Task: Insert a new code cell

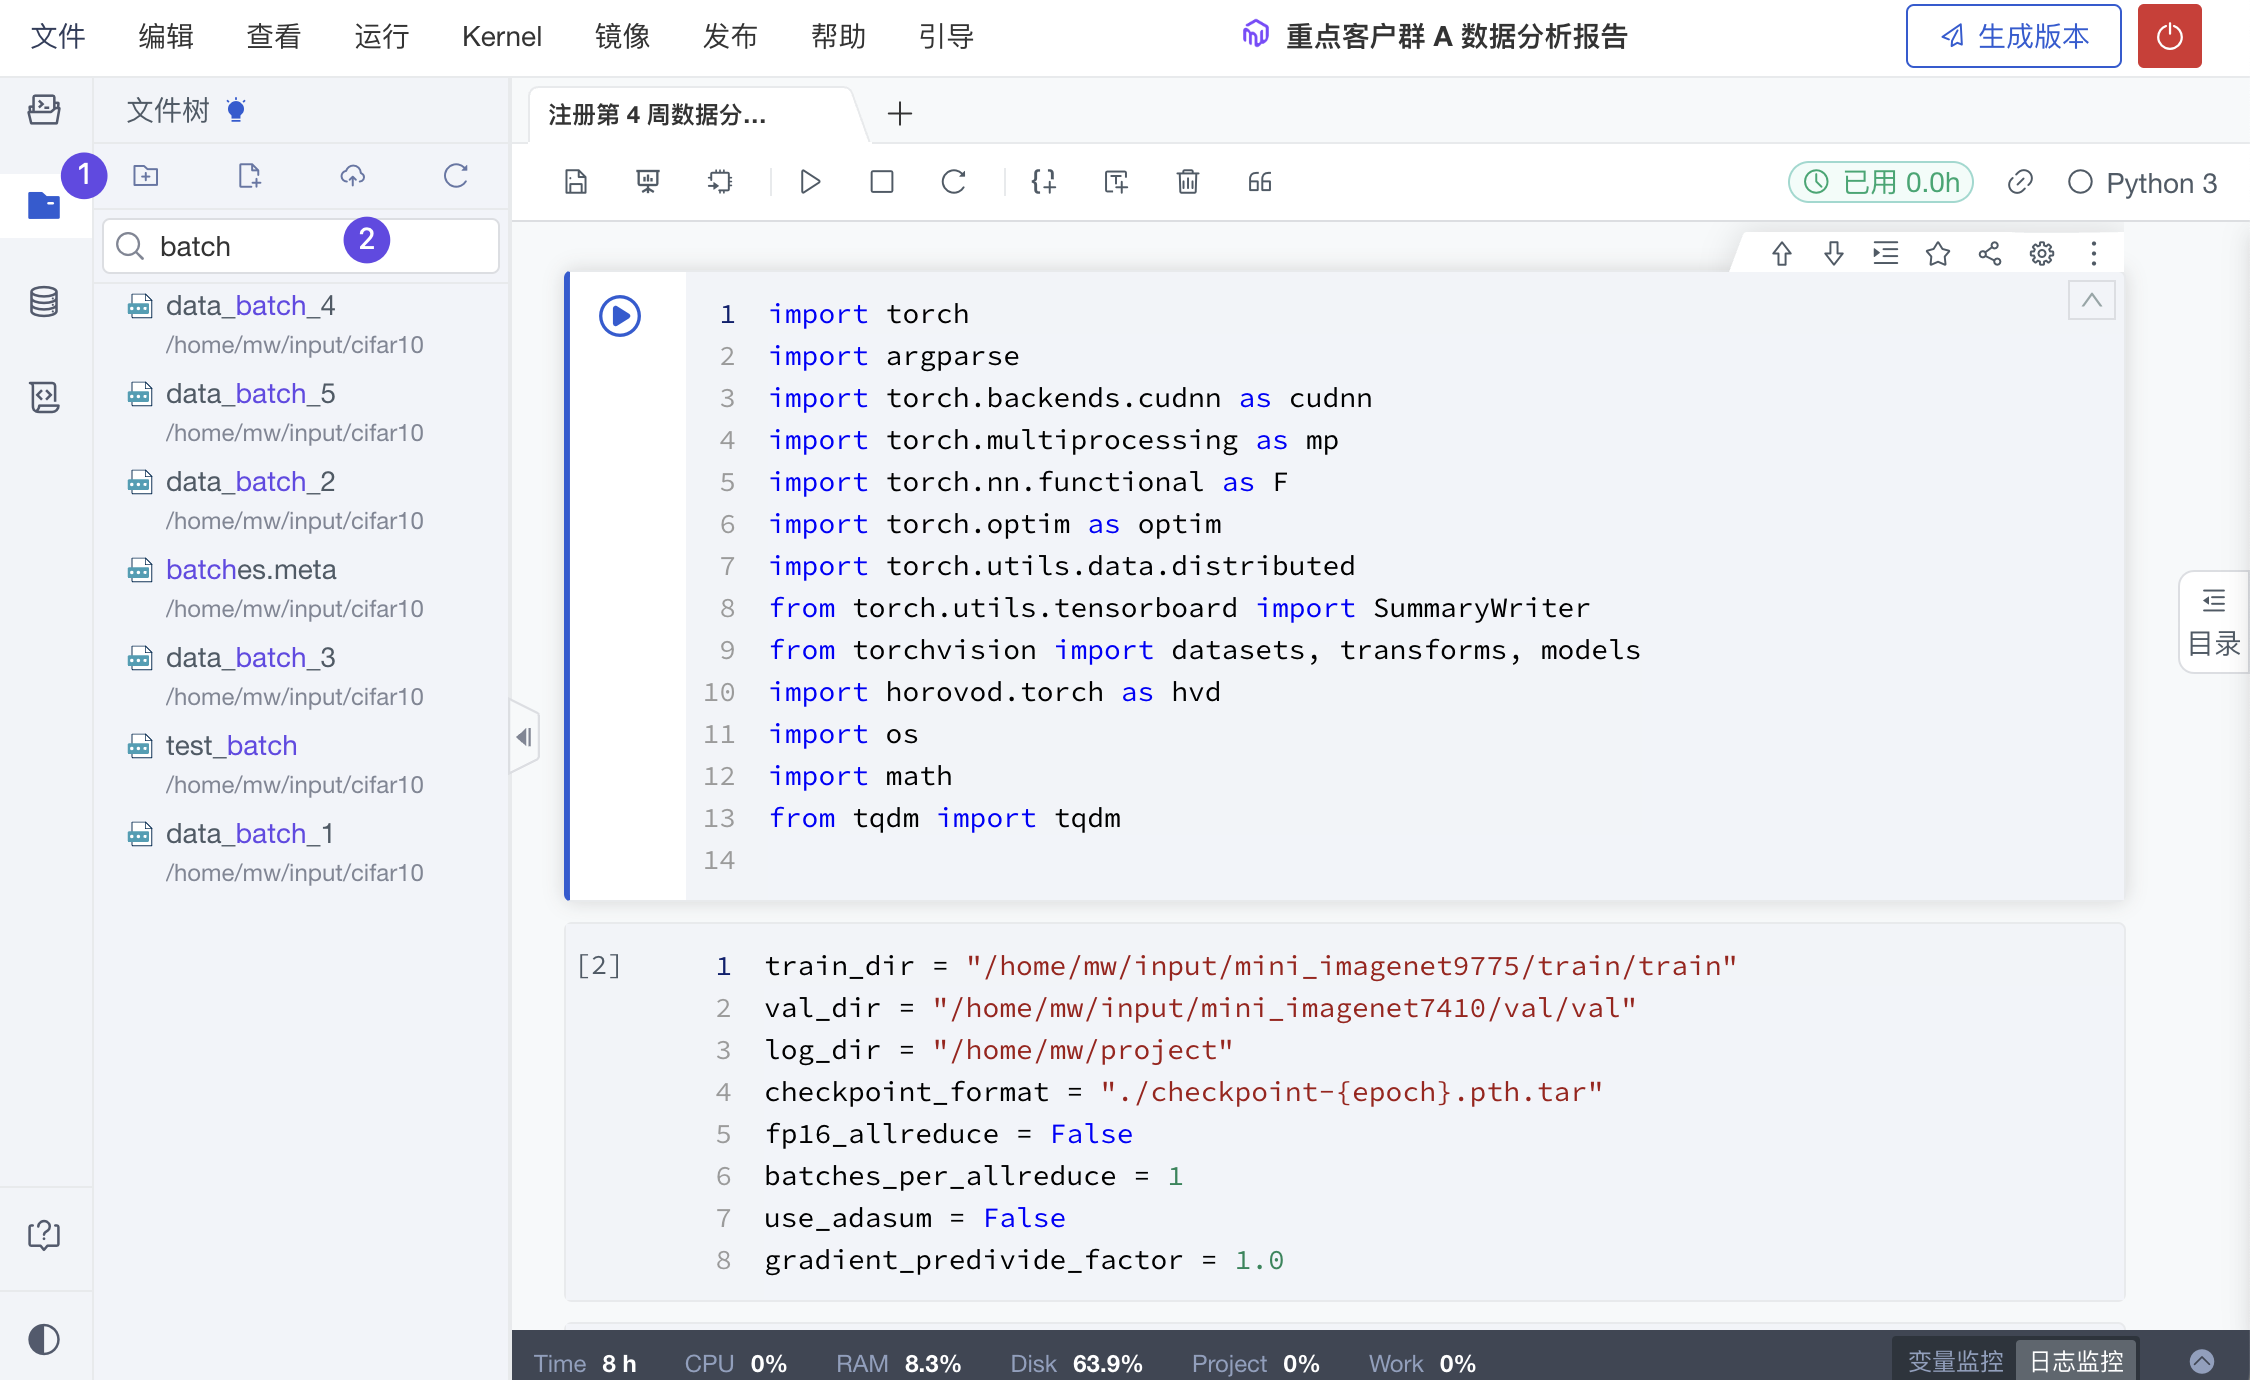Action: pos(1043,182)
